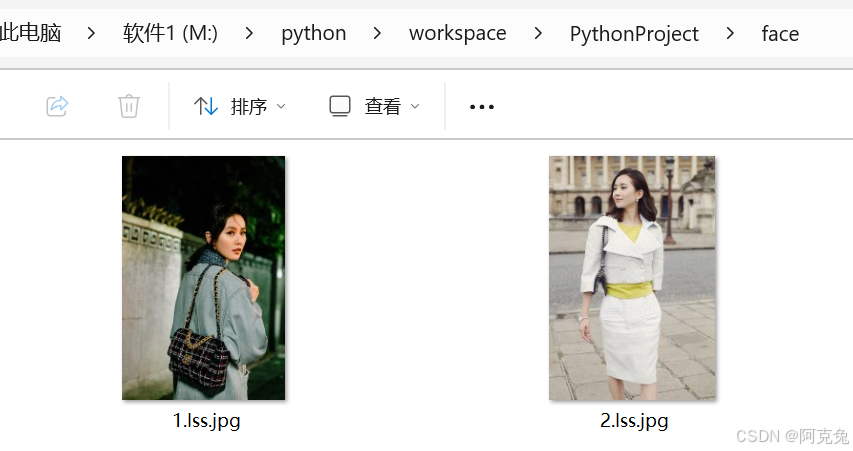Image resolution: width=853 pixels, height=451 pixels.
Task: Select the thumbnail above 1.lss.jpg
Action: click(x=203, y=278)
